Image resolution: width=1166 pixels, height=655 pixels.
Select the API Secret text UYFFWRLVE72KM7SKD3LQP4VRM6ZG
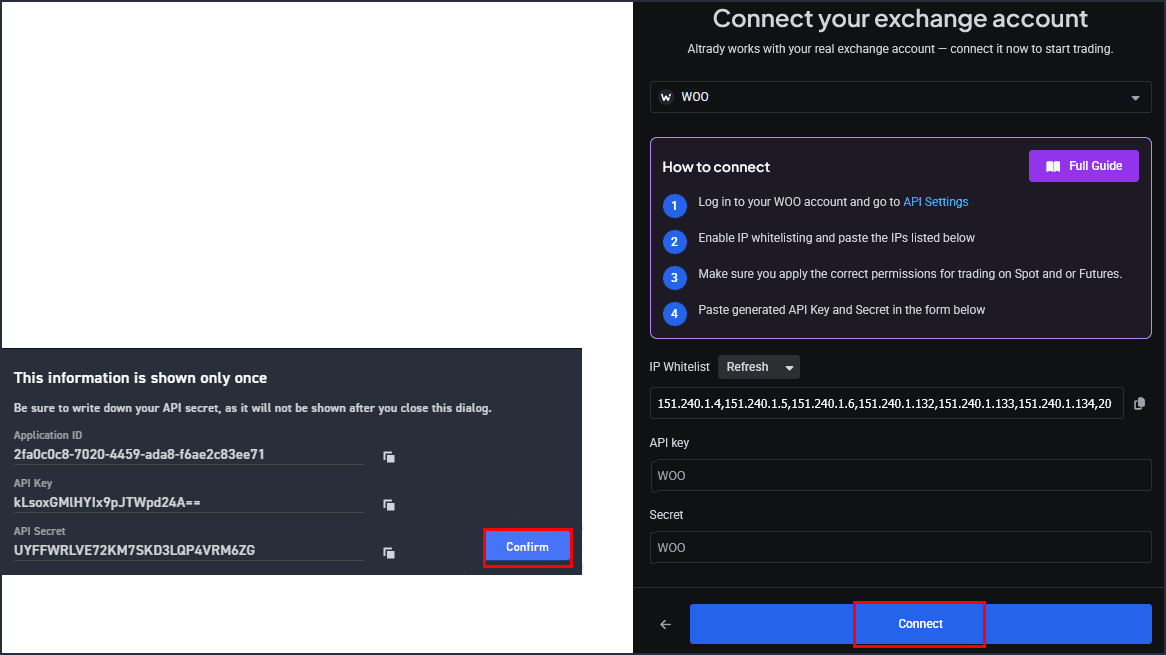pos(135,550)
